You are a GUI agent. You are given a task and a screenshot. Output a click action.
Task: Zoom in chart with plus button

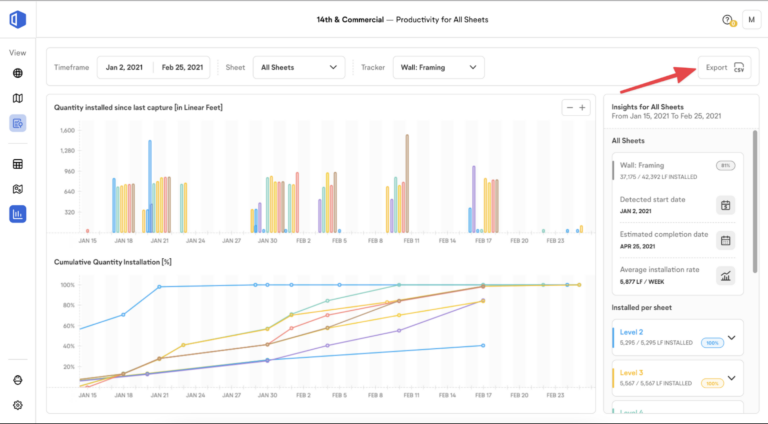click(583, 107)
